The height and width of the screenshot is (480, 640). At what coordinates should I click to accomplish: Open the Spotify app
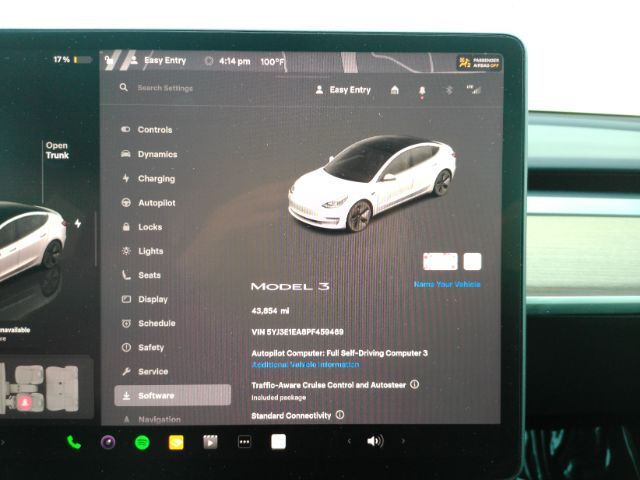pos(142,442)
